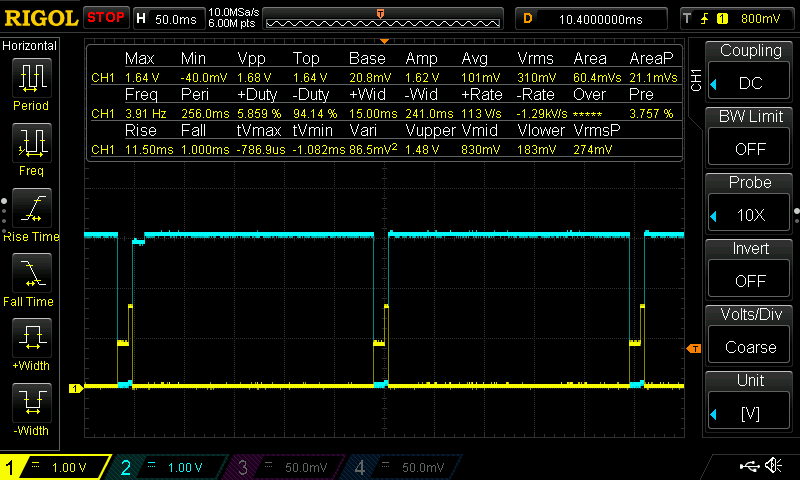800x480 pixels.
Task: Select the -Width measurement icon
Action: point(31,402)
